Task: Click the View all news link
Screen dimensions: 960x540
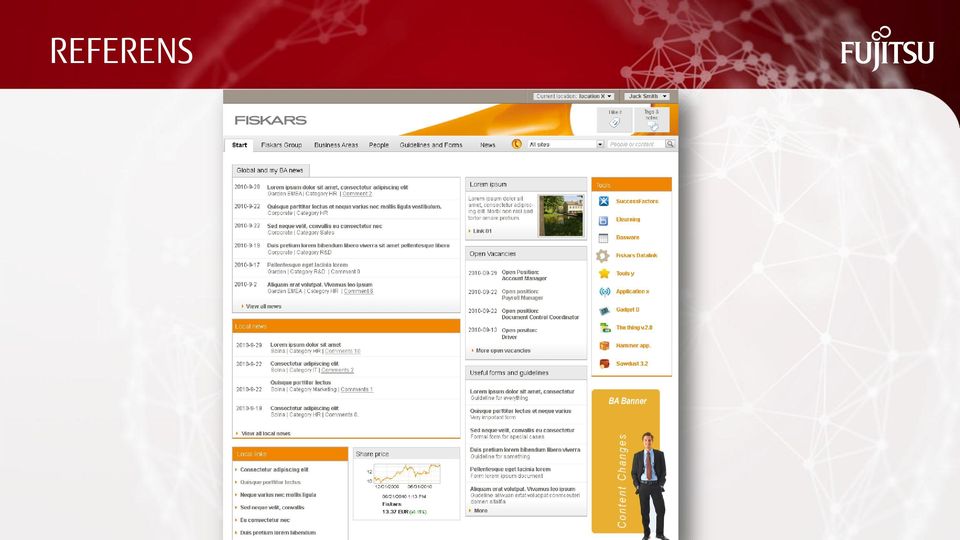Action: 263,306
